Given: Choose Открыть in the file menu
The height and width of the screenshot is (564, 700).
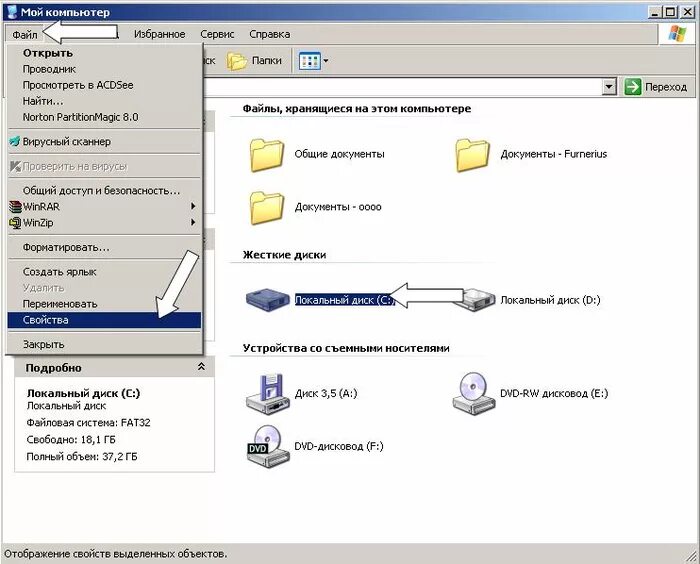Looking at the screenshot, I should click(x=104, y=53).
